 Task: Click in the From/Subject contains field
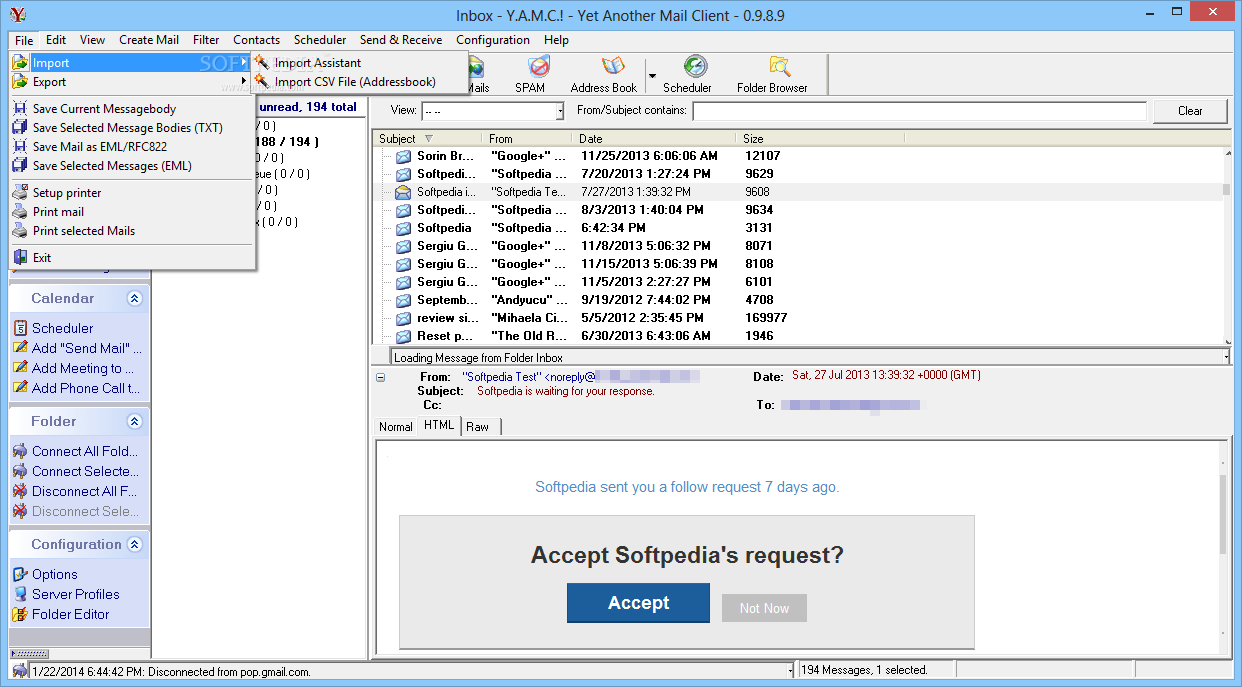(x=919, y=111)
